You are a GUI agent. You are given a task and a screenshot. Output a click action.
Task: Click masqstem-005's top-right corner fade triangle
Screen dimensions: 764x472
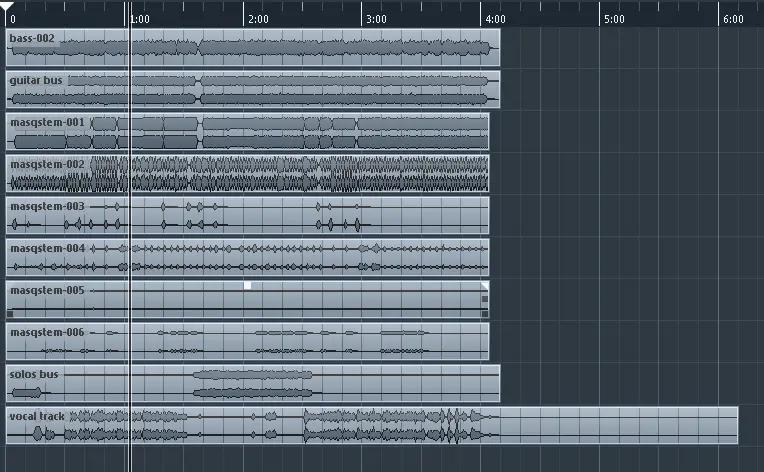pos(485,285)
